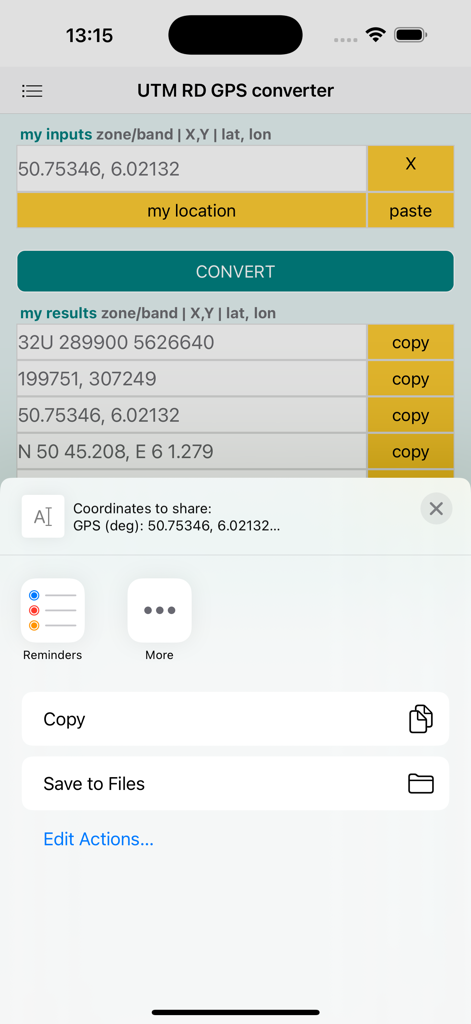471x1024 pixels.
Task: Tap the Coordinates to share preview text
Action: [176, 517]
